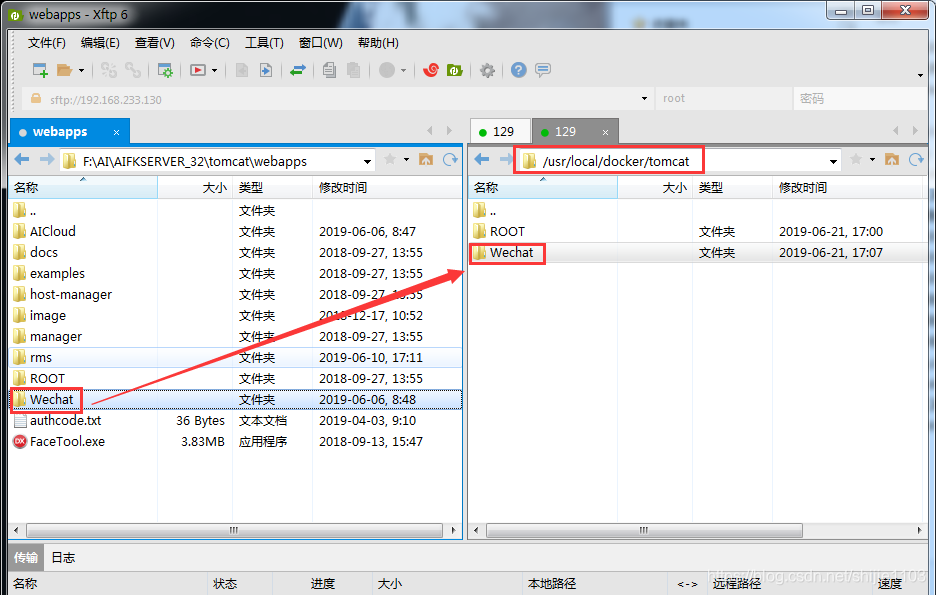Expand the address bar dropdown arrow
936x595 pixels.
(644, 98)
